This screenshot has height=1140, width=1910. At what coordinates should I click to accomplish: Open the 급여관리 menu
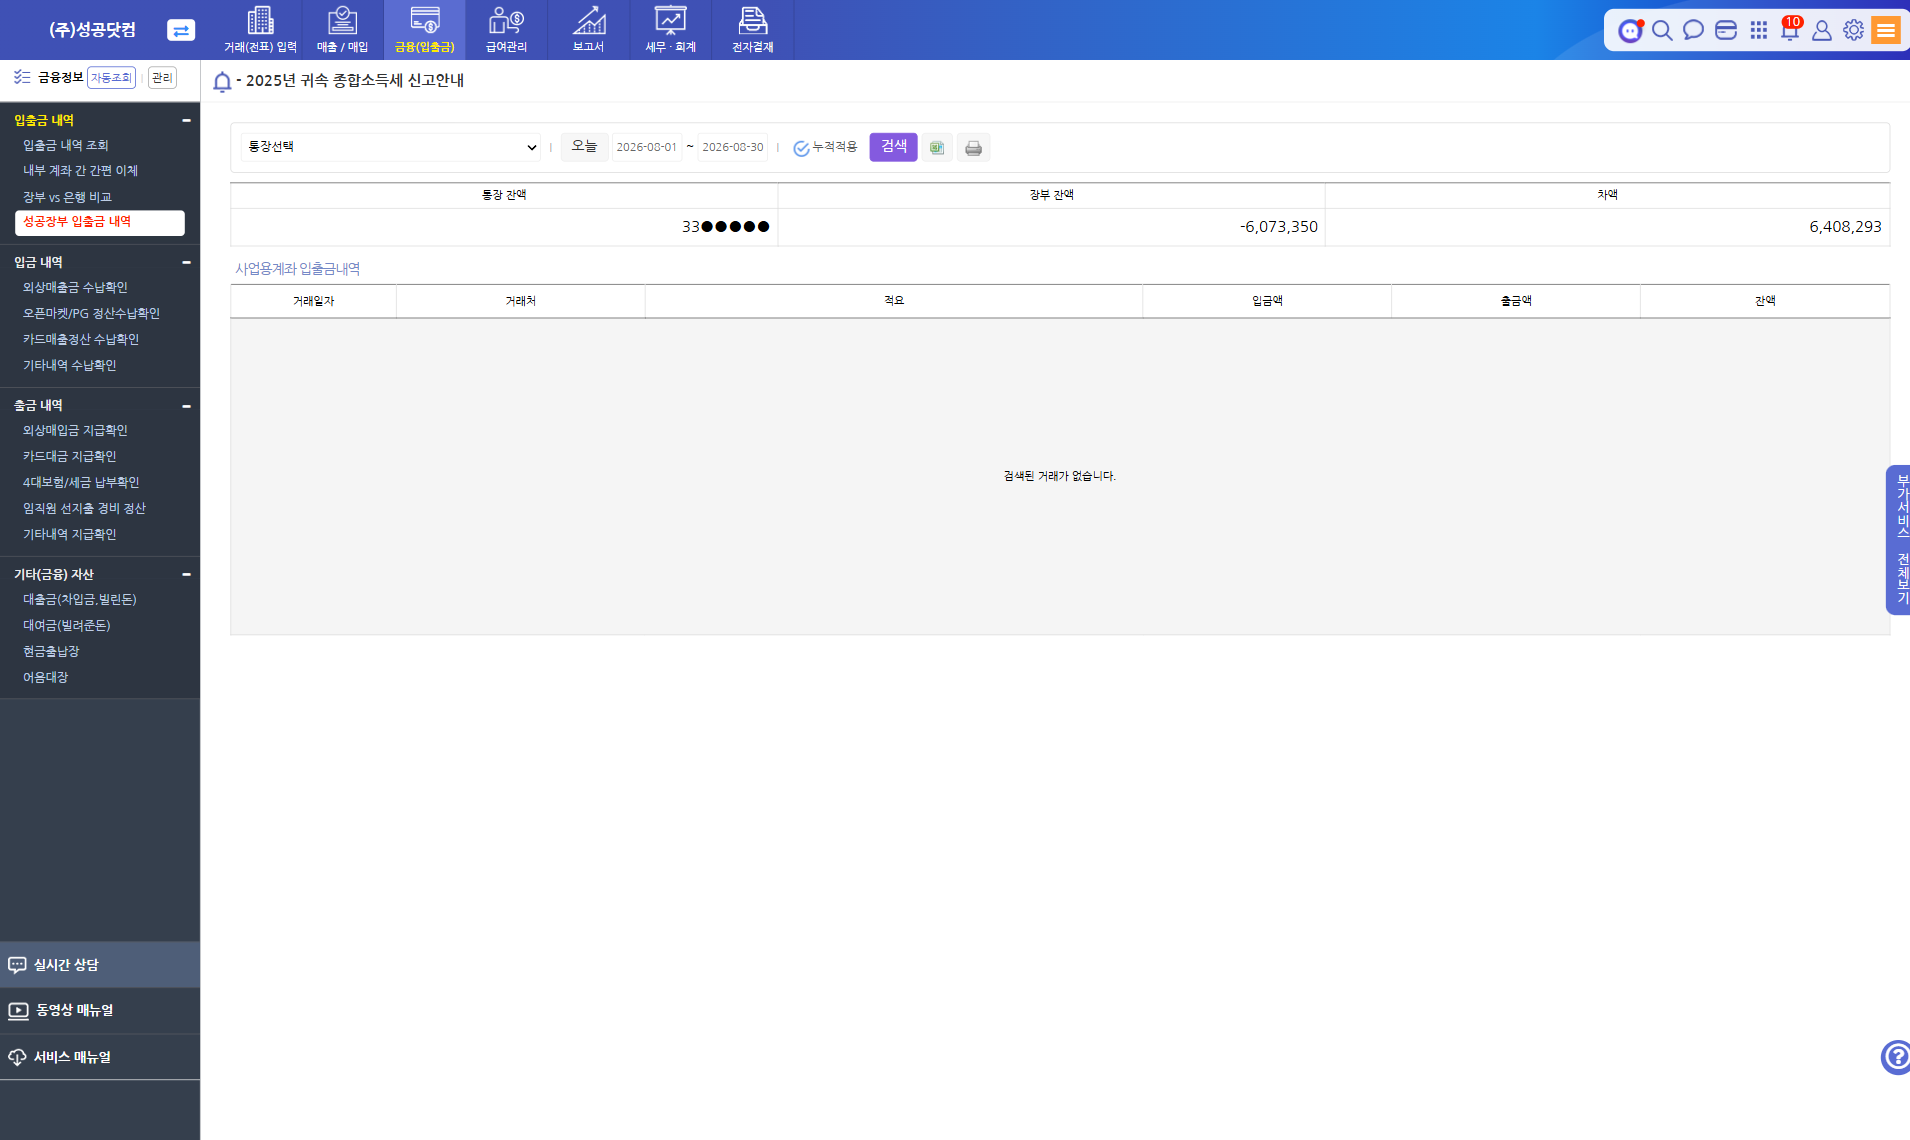pos(506,30)
